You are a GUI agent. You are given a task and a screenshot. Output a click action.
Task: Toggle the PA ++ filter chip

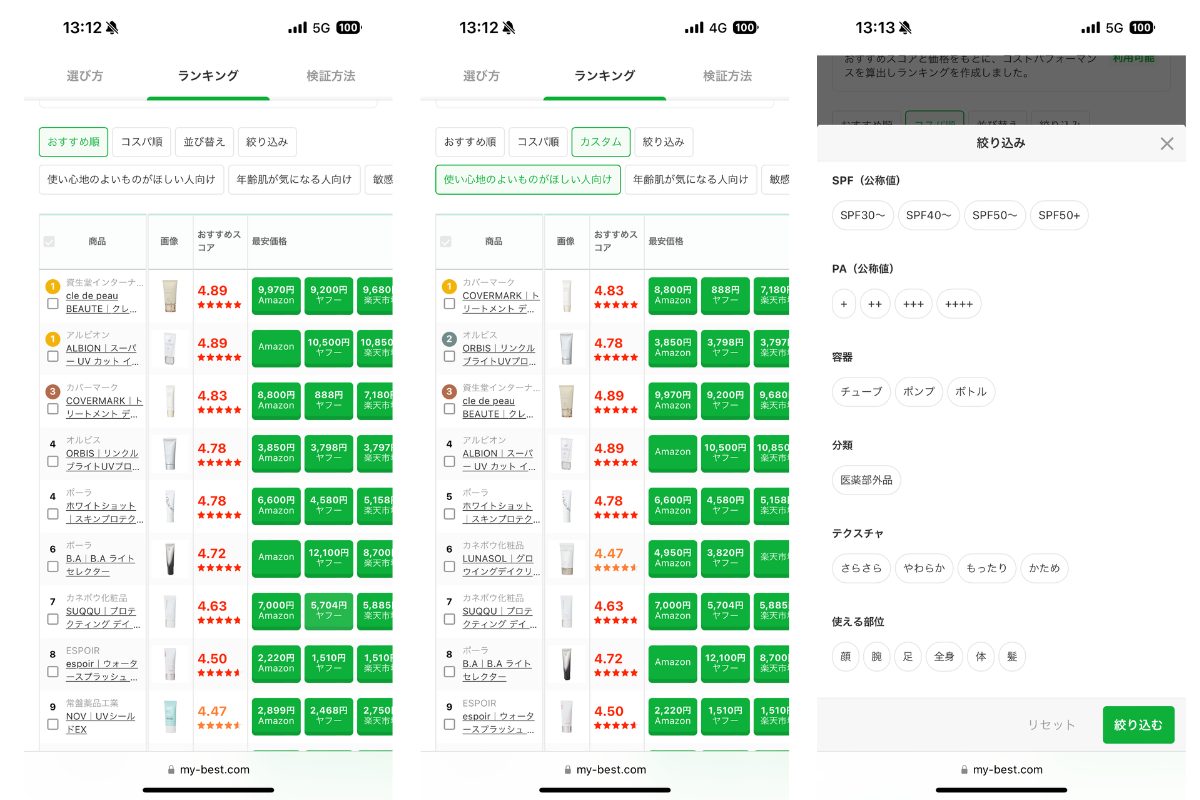click(x=875, y=304)
